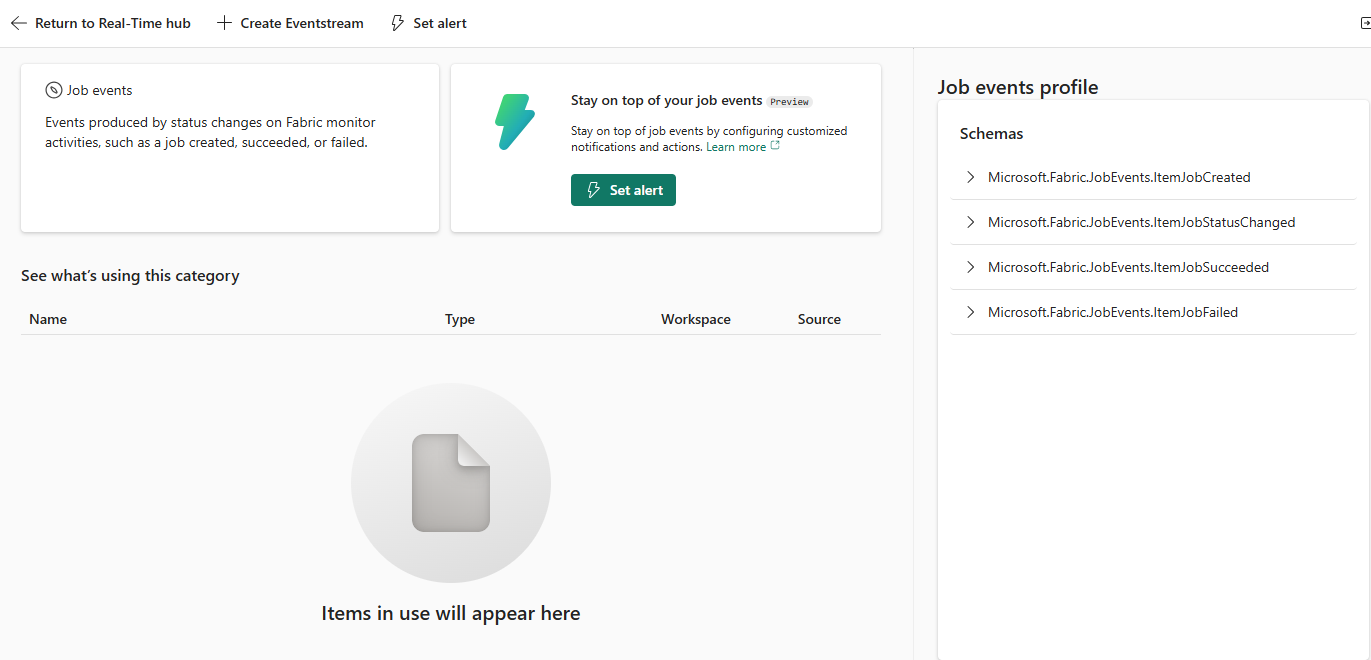Click the lightning icon beside Set alert in top toolbar
Viewport: 1371px width, 660px height.
[x=397, y=23]
